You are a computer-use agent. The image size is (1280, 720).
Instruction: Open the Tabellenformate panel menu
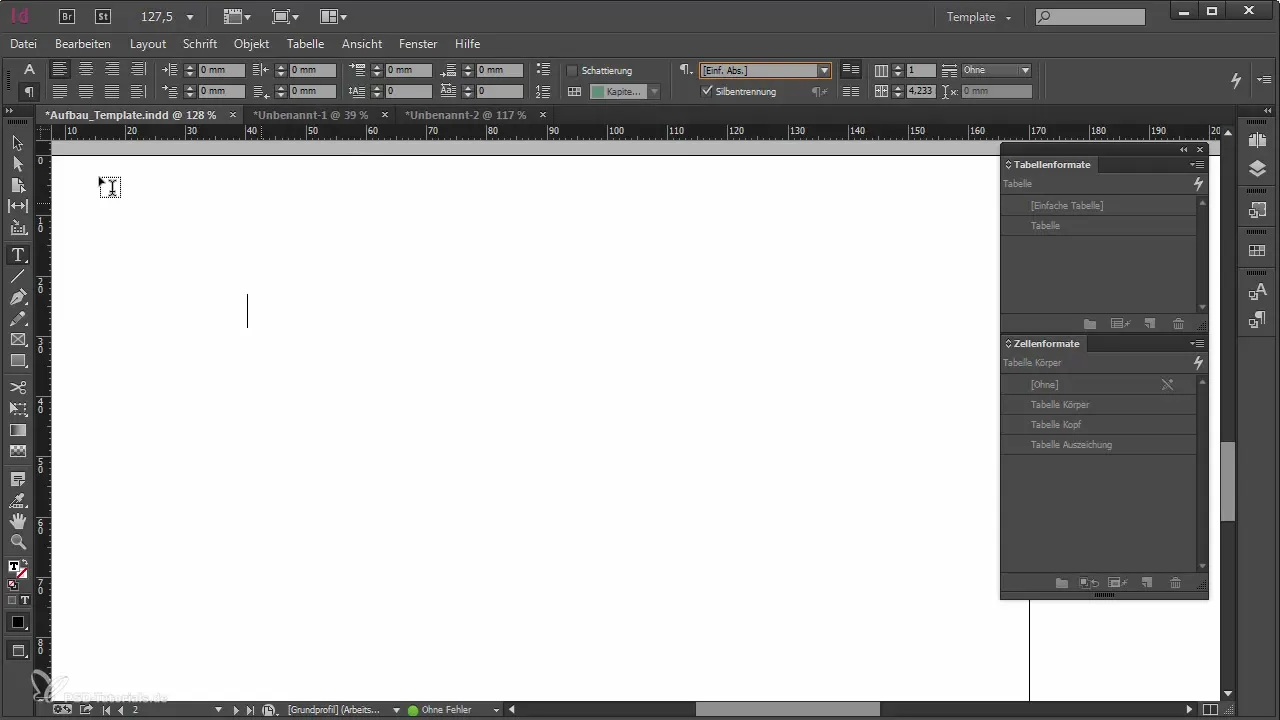(1196, 164)
